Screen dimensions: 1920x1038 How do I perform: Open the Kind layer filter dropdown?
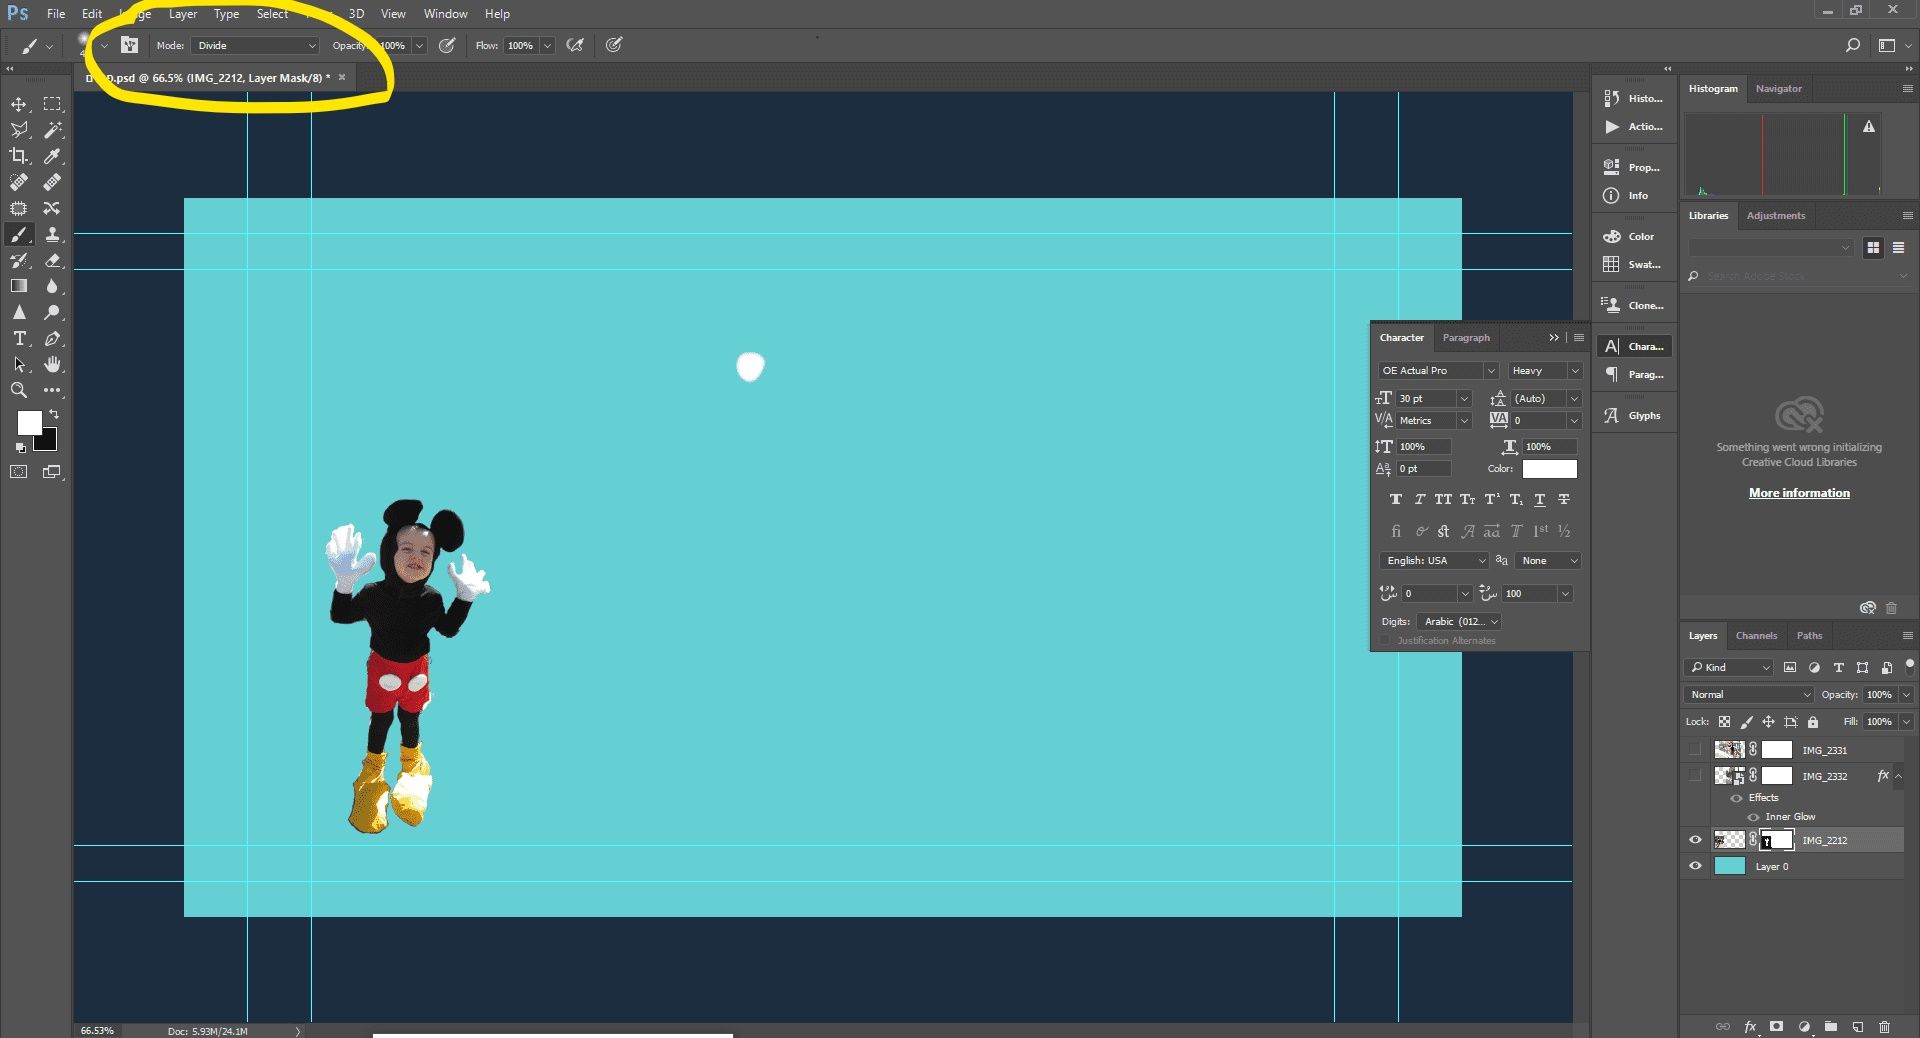point(1729,667)
